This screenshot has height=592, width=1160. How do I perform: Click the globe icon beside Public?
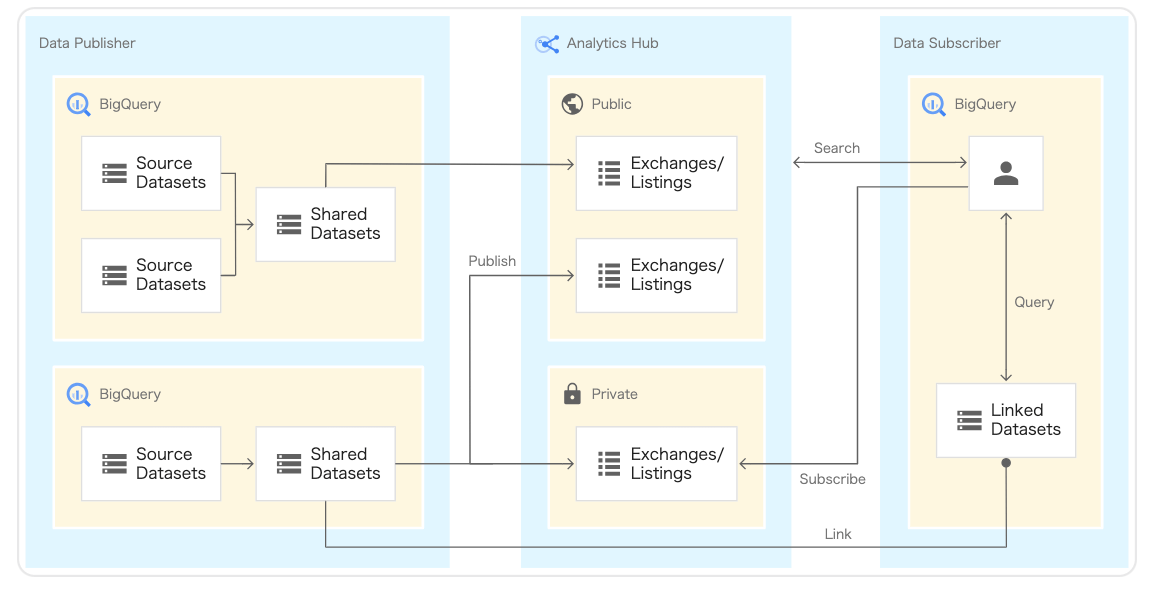[x=572, y=104]
